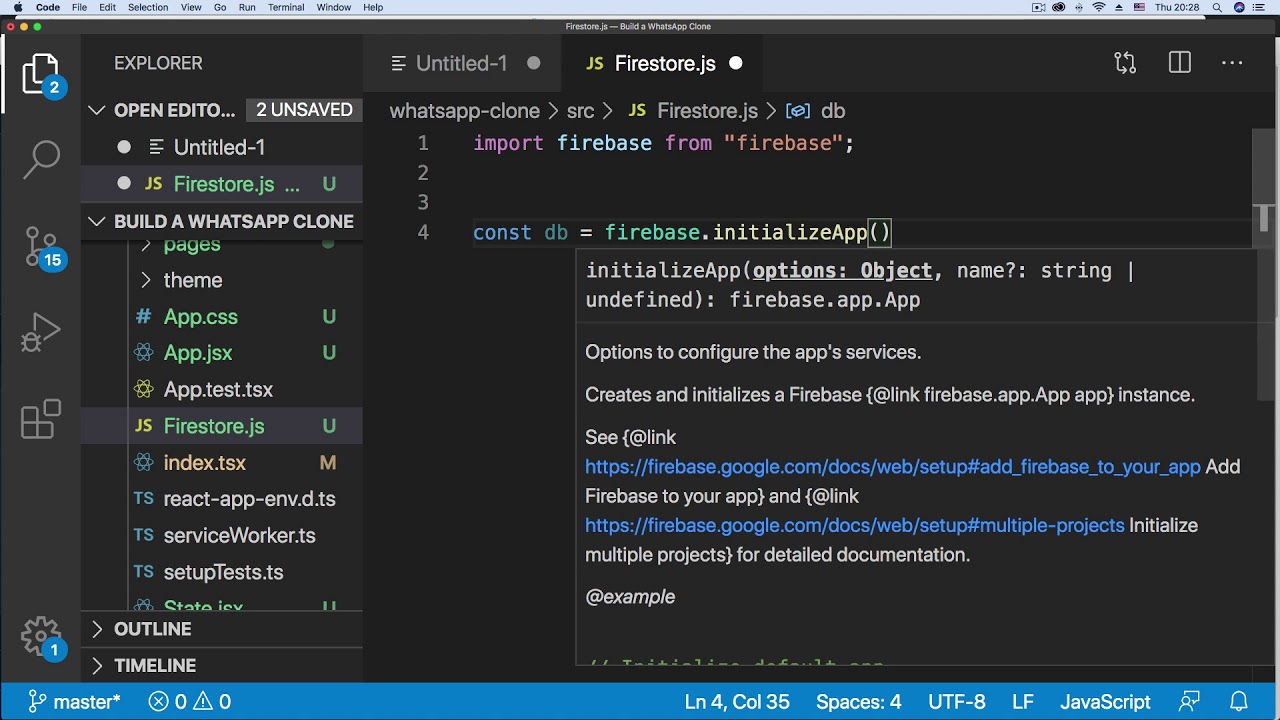Open the Extensions view
This screenshot has width=1280, height=720.
[41, 419]
